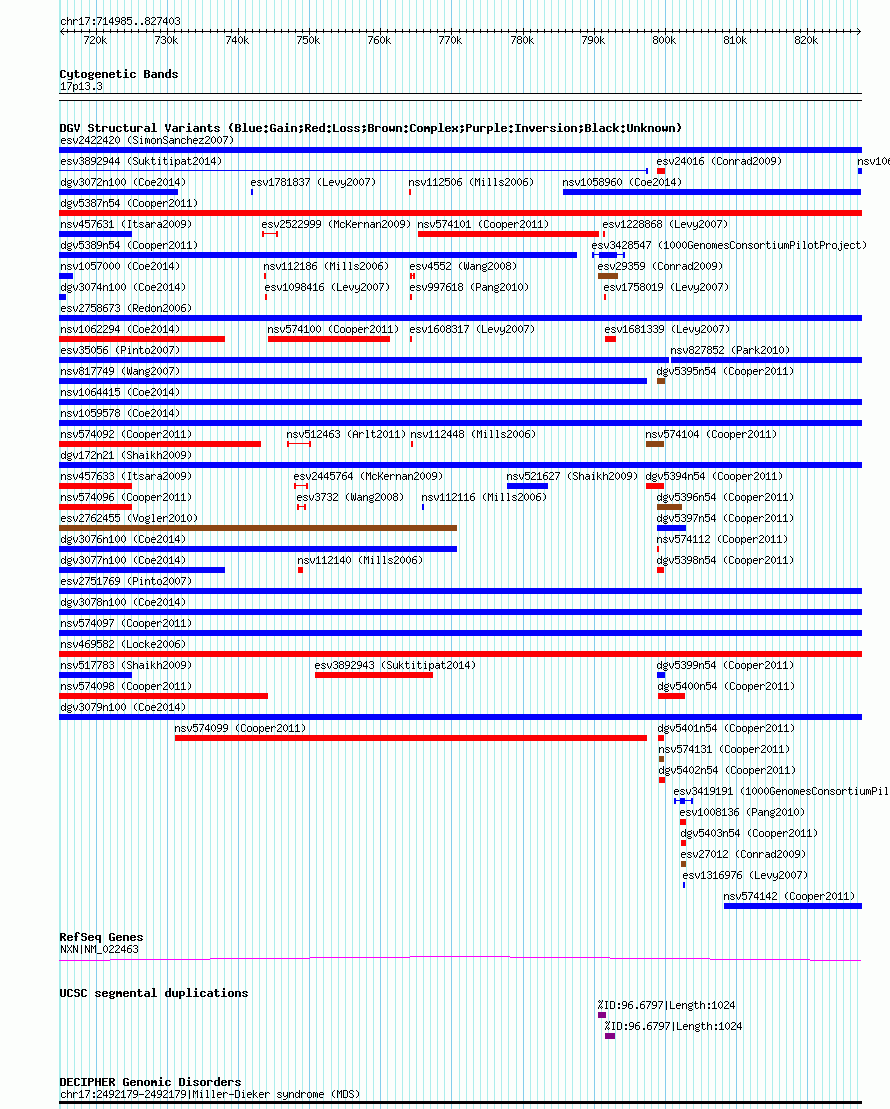The width and height of the screenshot is (890, 1109).
Task: Click esv997618 (Pang2010) label
Action: 469,287
